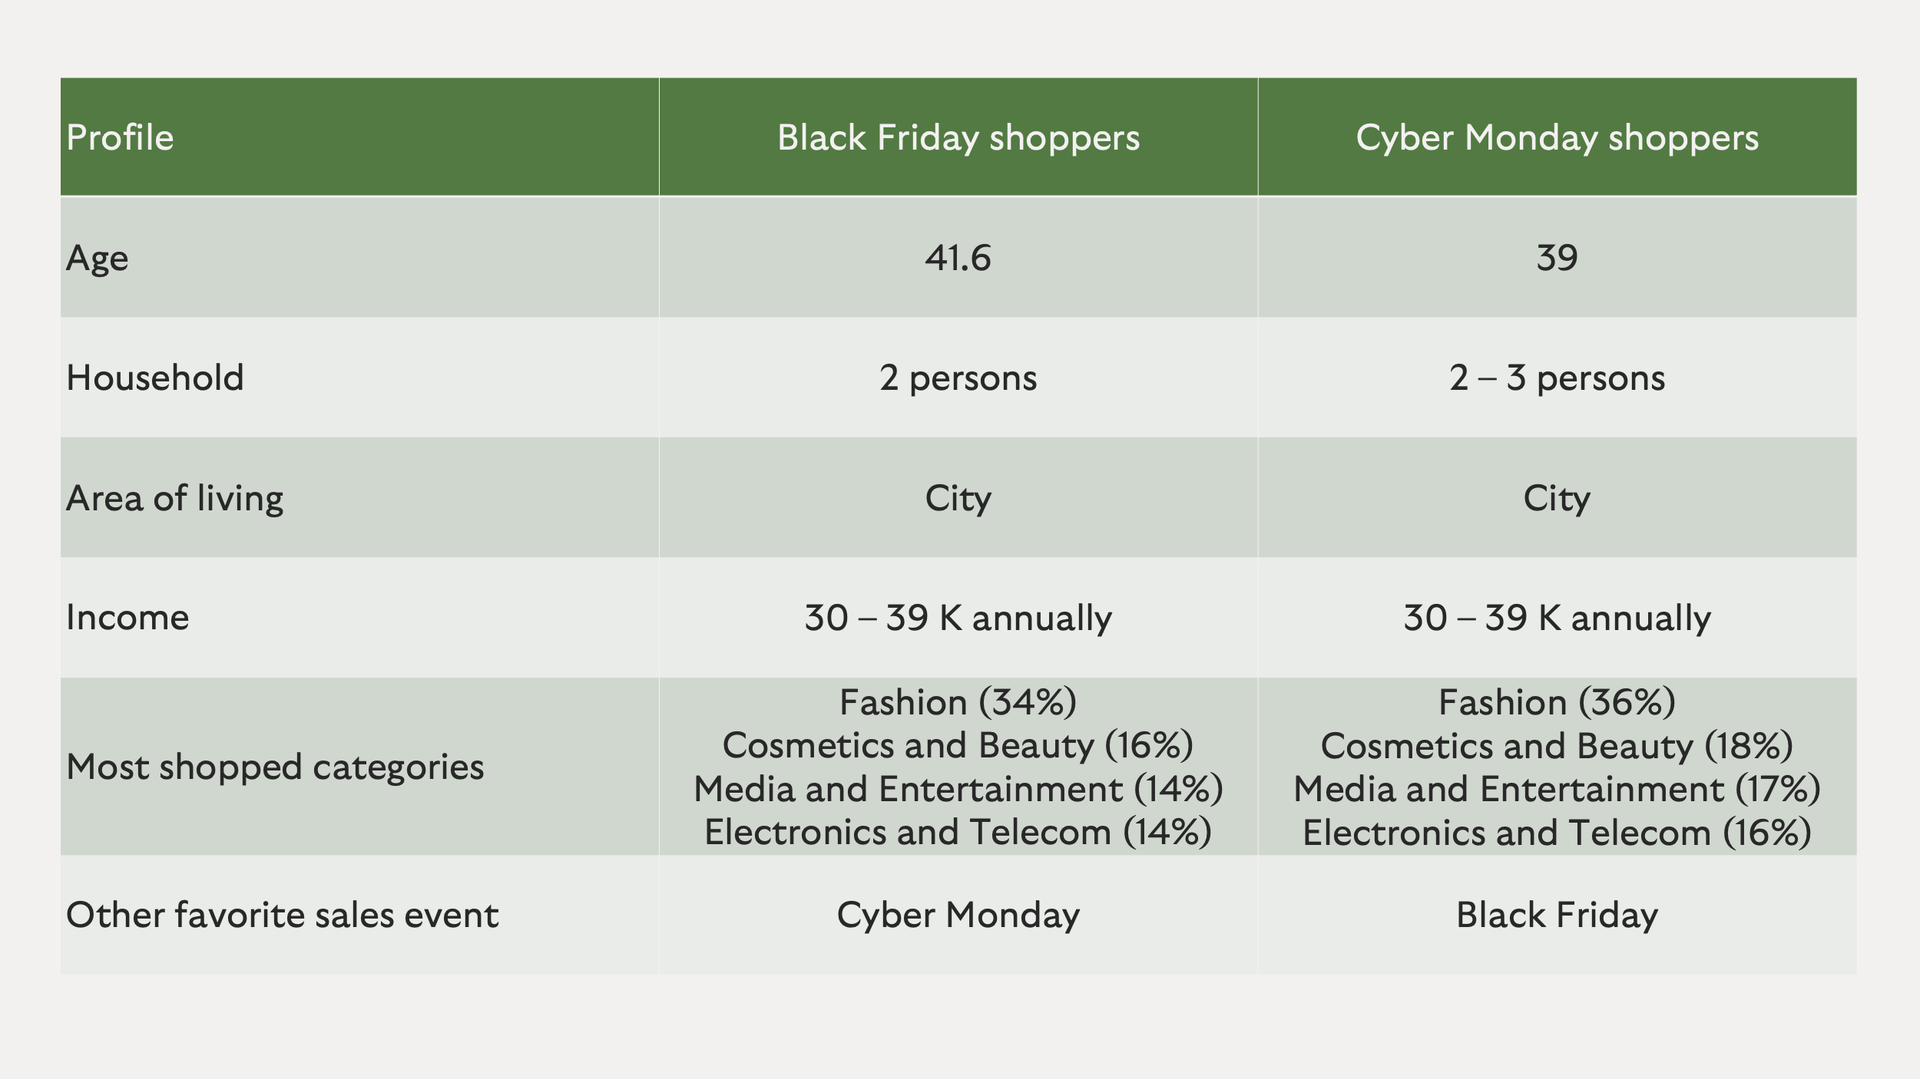This screenshot has width=1920, height=1080.
Task: Click the Income row label
Action: click(127, 618)
